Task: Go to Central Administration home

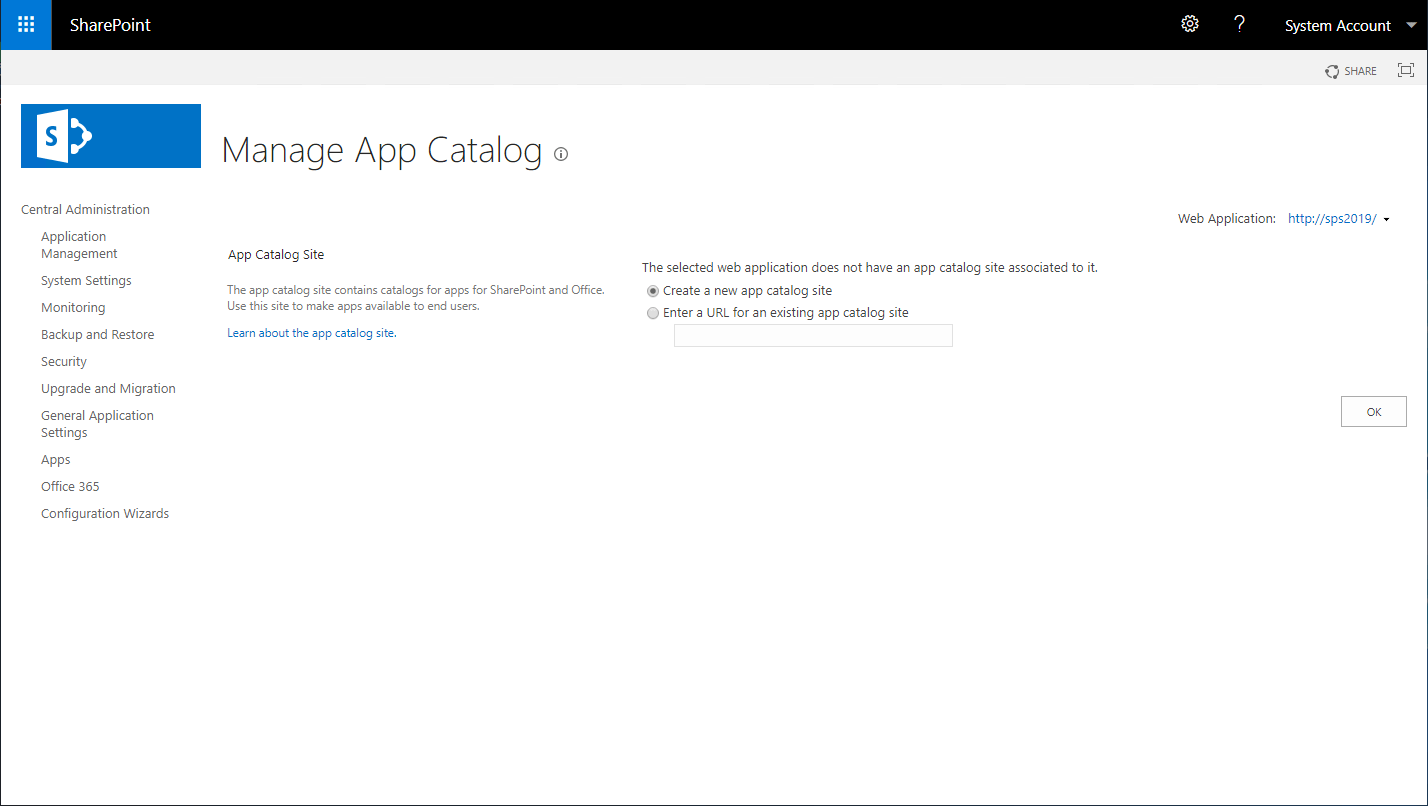Action: pyautogui.click(x=85, y=209)
